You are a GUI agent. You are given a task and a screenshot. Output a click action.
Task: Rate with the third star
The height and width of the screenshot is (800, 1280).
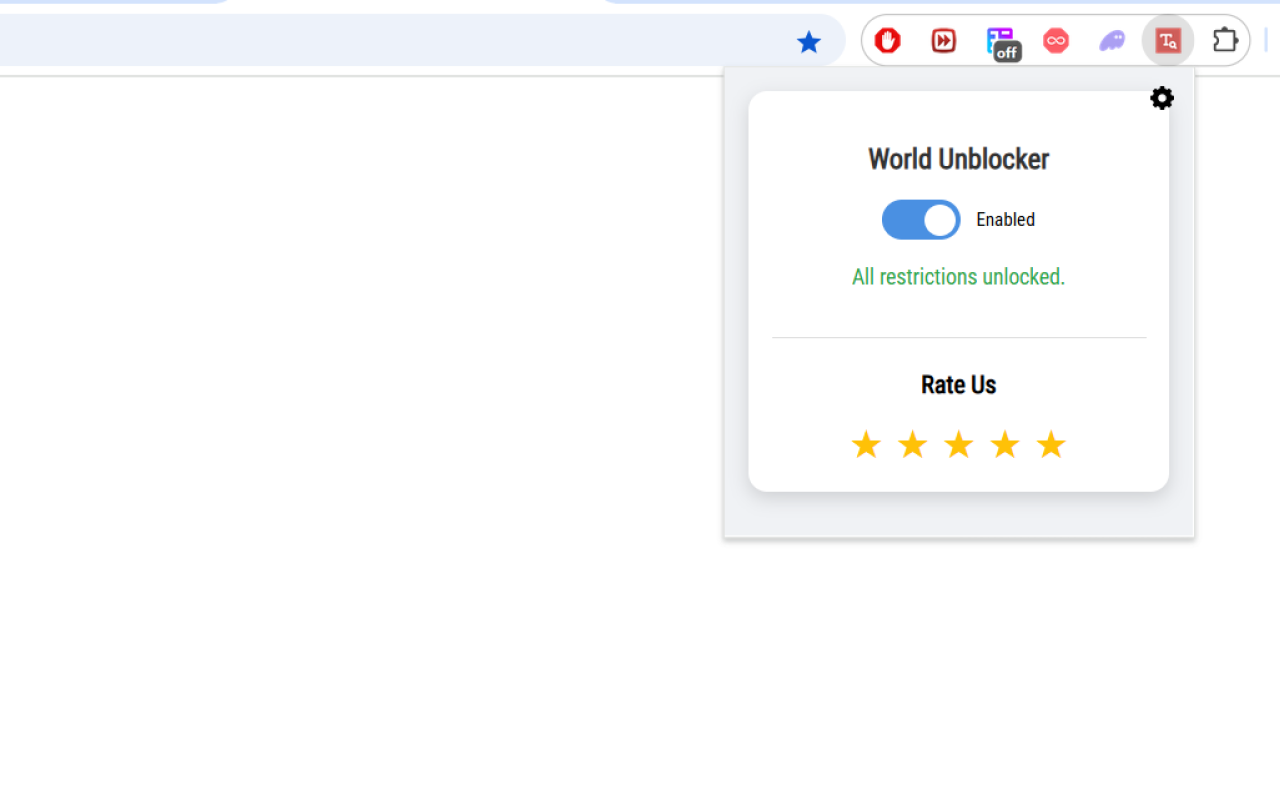958,445
